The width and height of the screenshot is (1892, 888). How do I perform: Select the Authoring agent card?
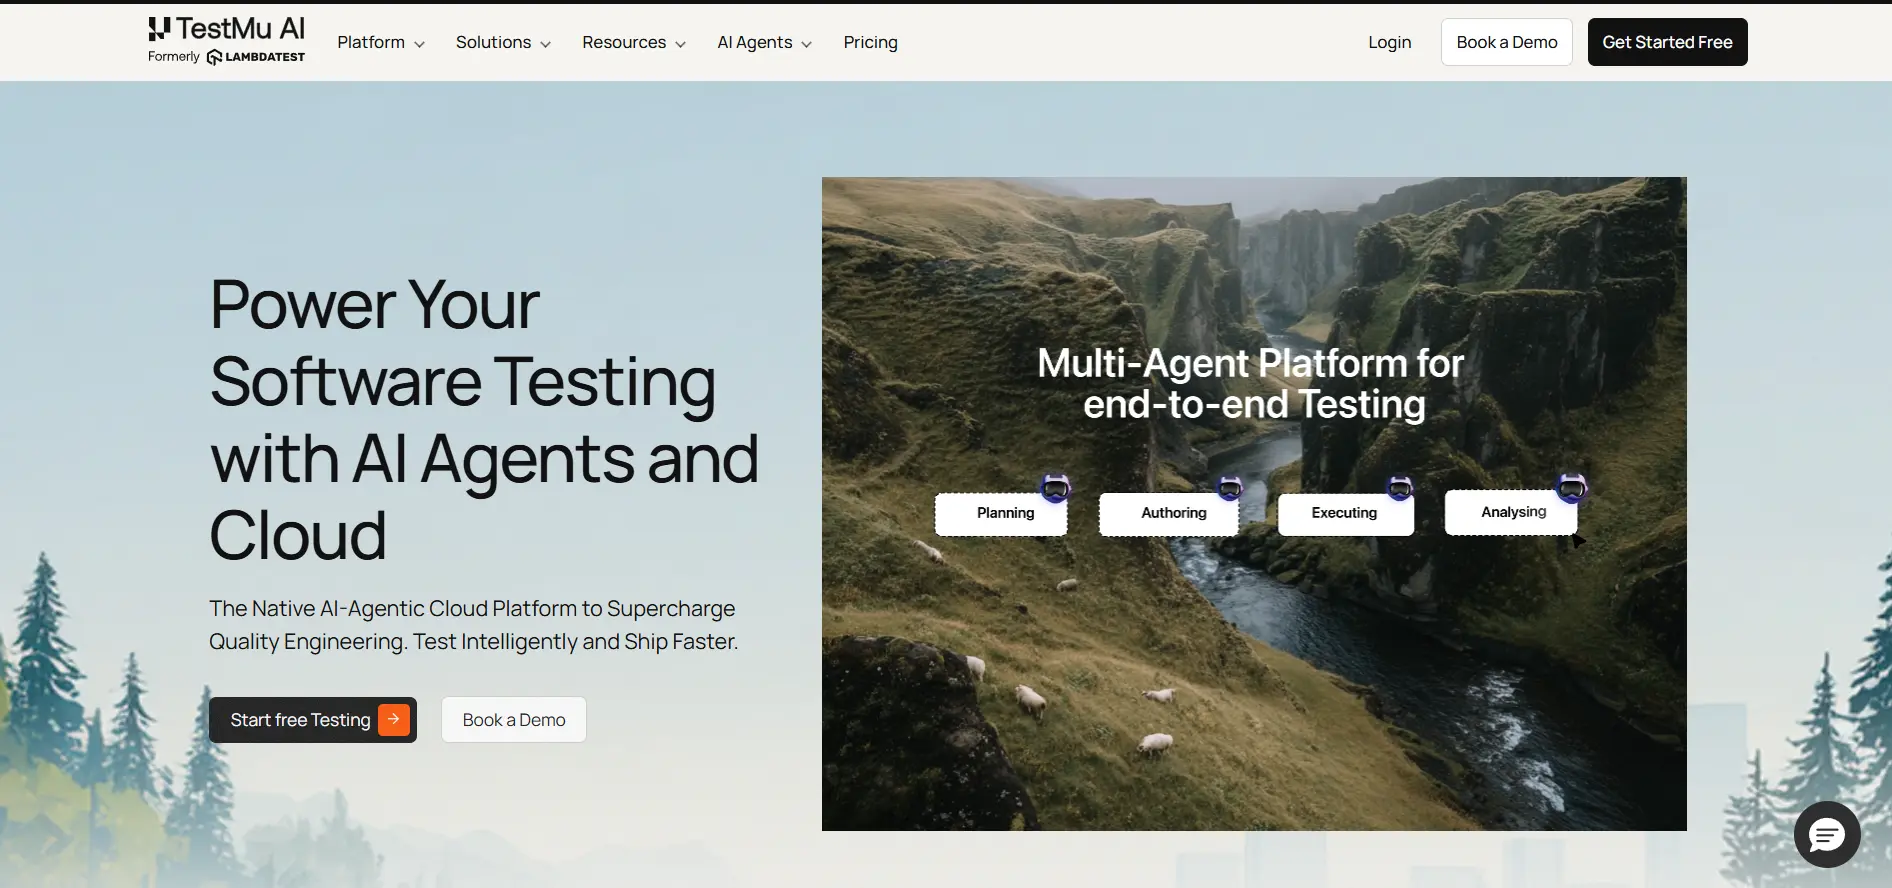(1169, 513)
